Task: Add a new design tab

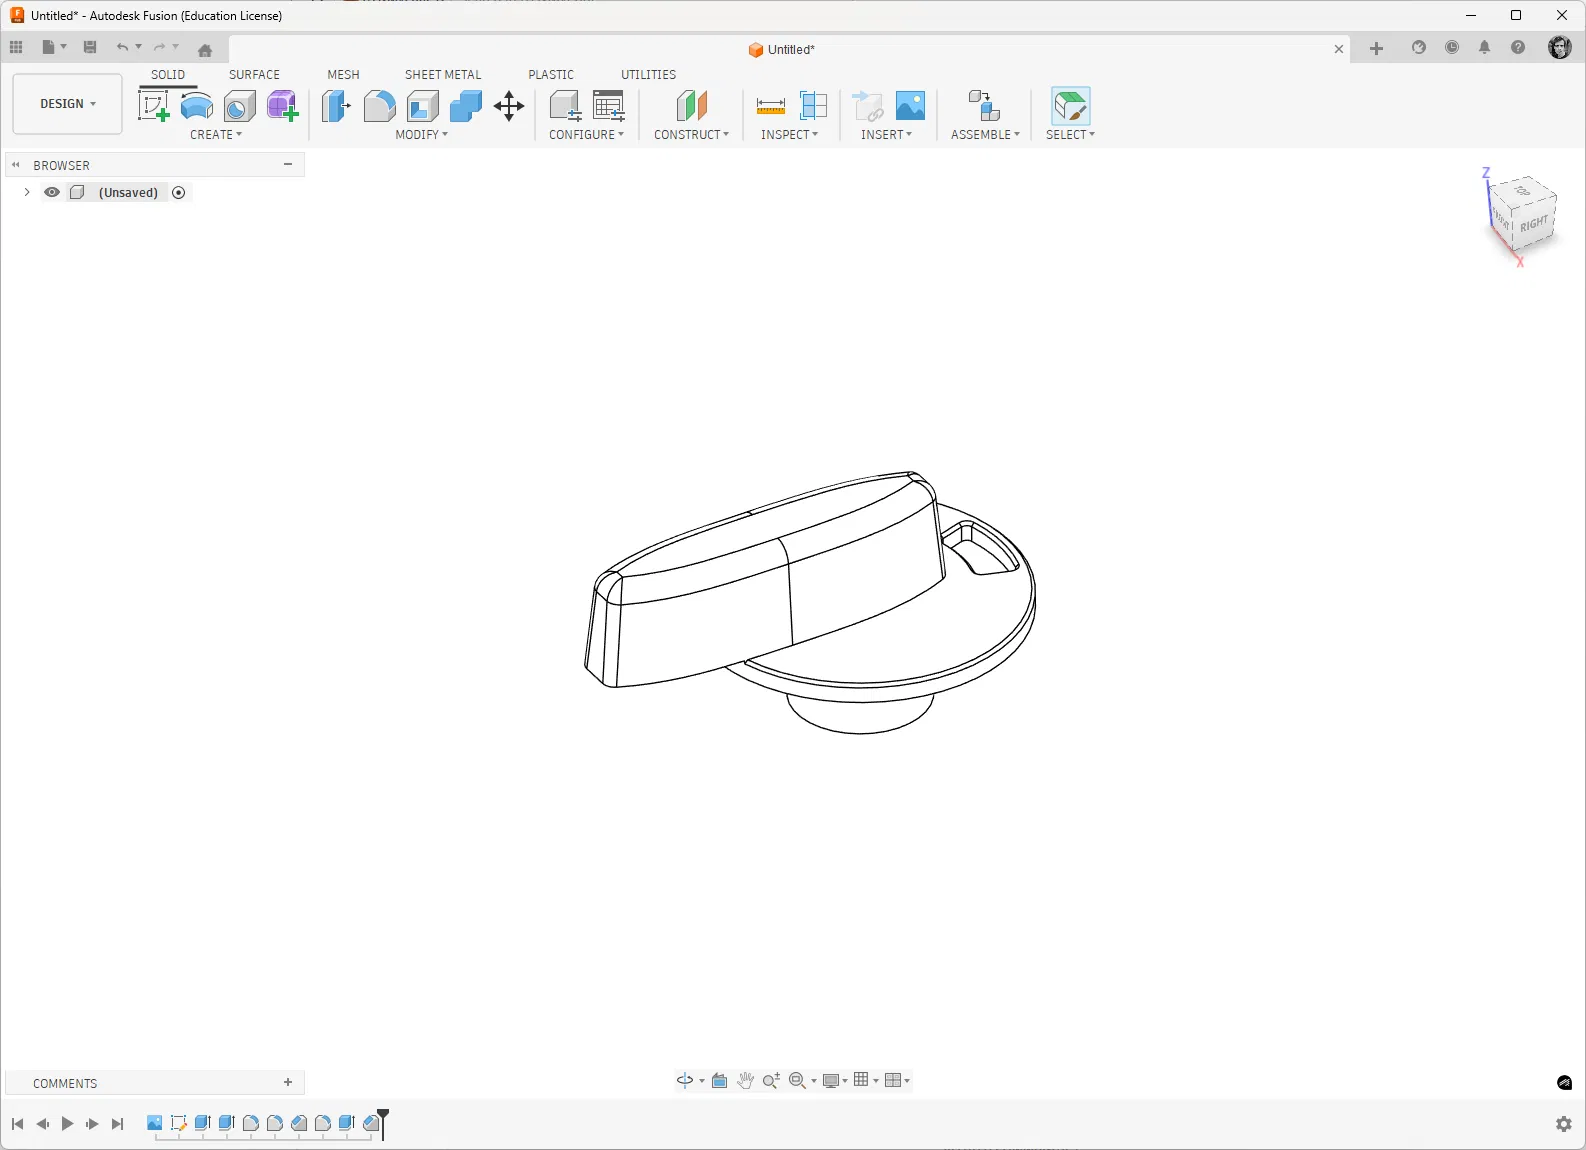Action: tap(1377, 48)
